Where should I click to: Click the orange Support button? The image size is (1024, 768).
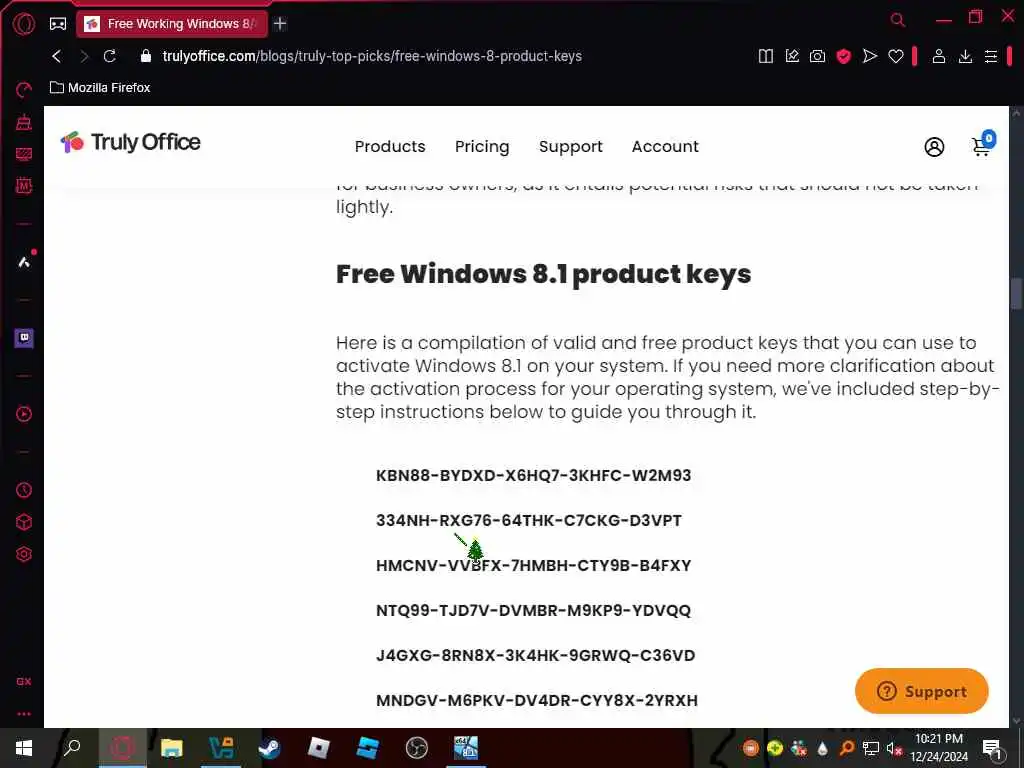(921, 691)
